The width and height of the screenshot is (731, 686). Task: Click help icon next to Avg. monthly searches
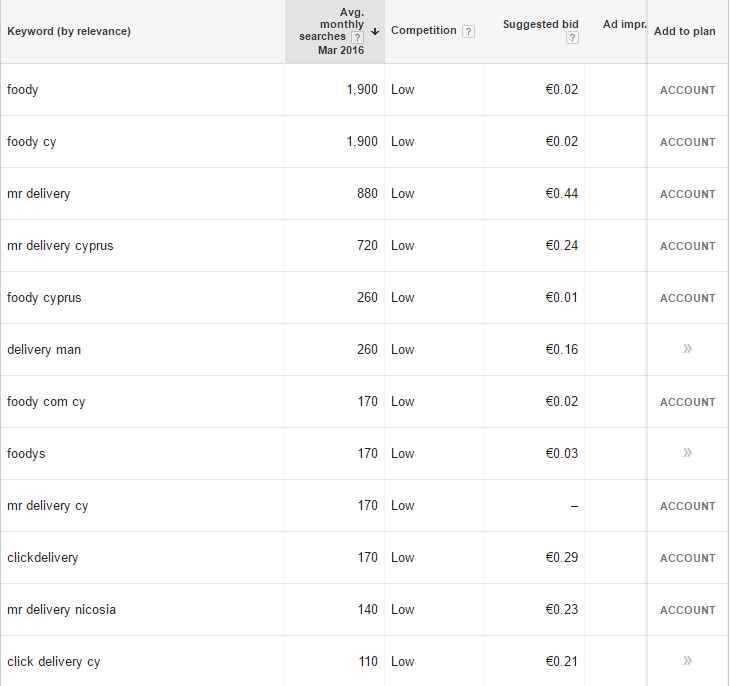pyautogui.click(x=357, y=37)
